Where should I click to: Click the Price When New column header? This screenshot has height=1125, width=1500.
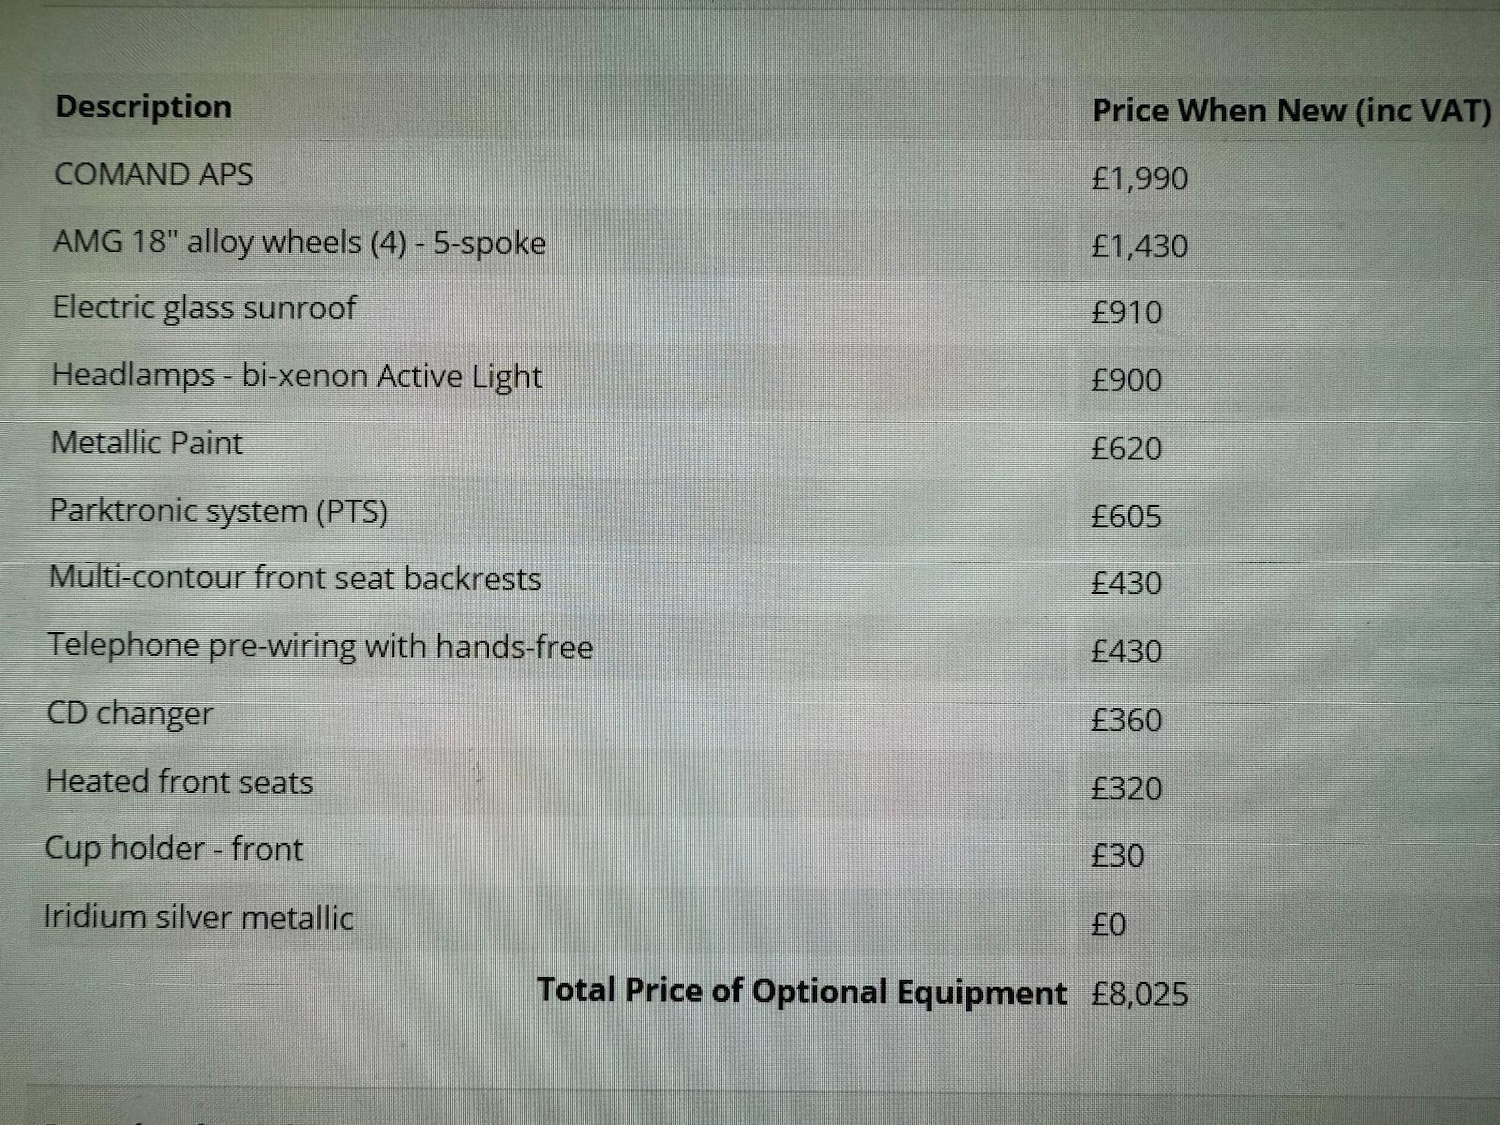1291,111
